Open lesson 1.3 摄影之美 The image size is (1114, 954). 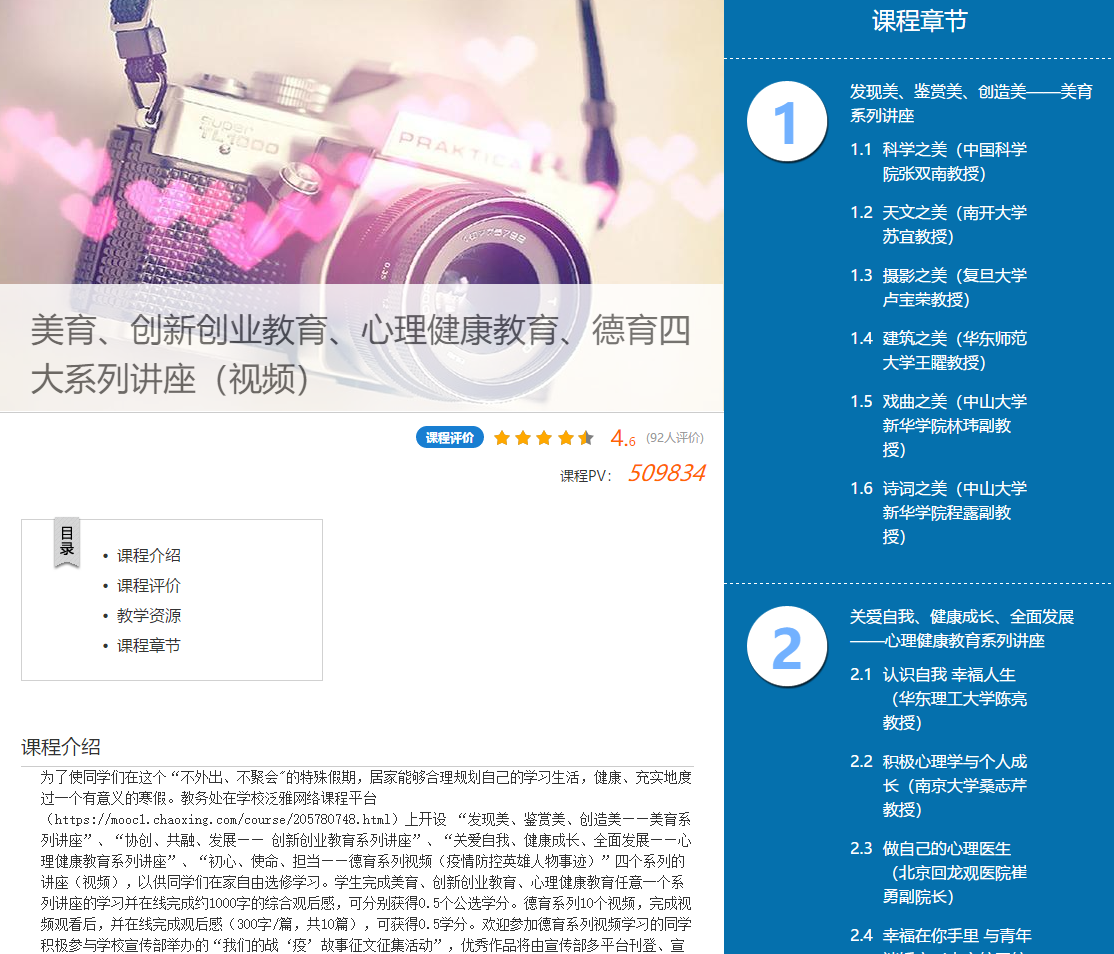coord(953,287)
